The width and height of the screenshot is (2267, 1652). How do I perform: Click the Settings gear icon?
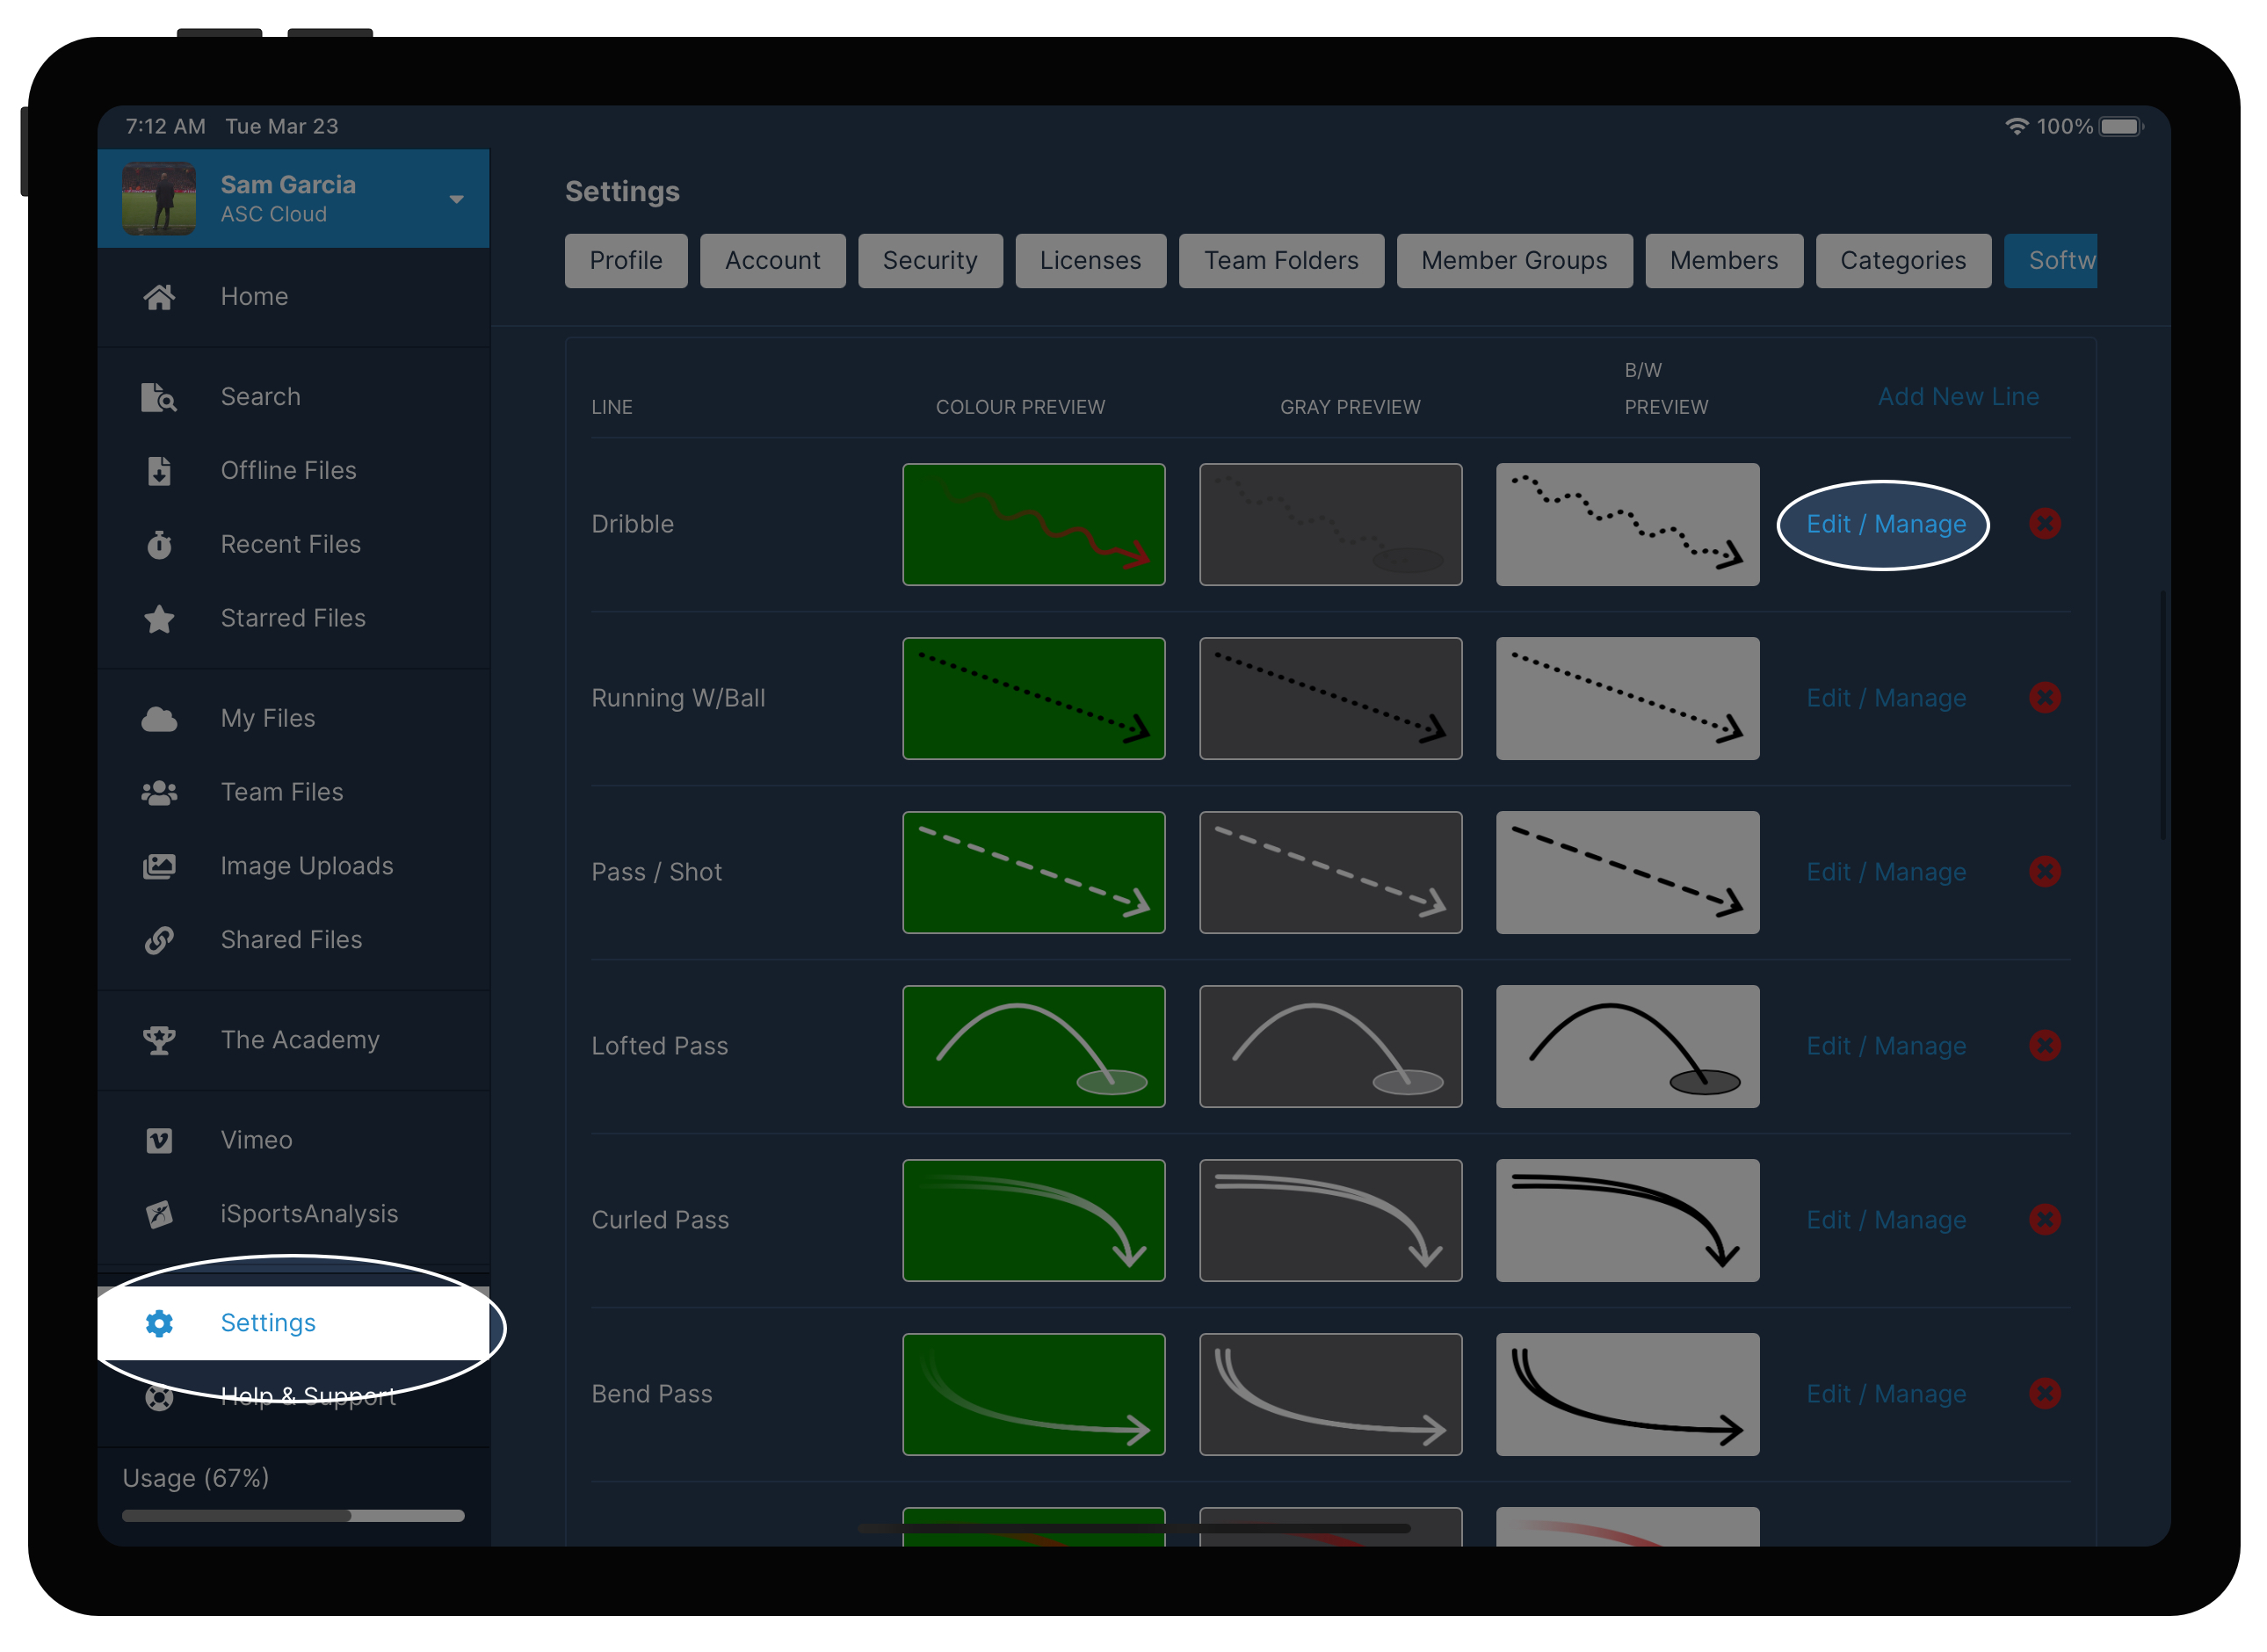(x=159, y=1323)
